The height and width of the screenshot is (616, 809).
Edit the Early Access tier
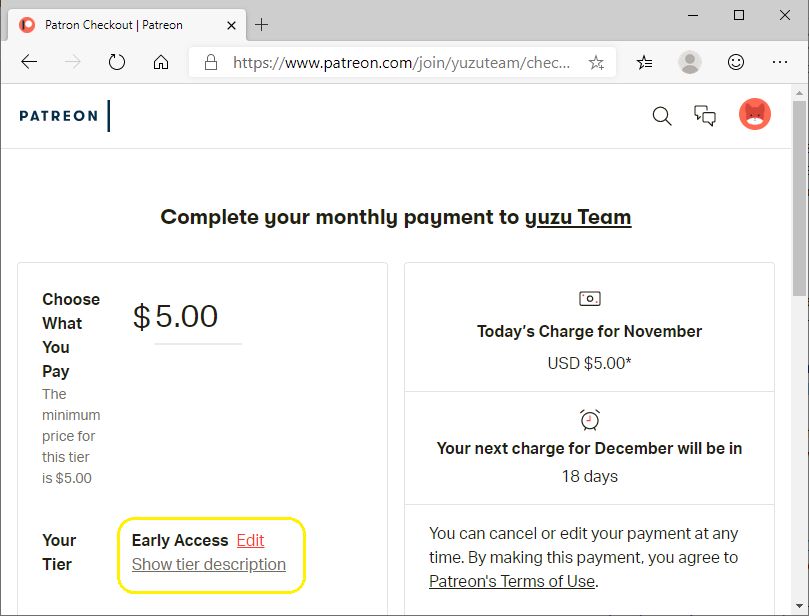250,540
